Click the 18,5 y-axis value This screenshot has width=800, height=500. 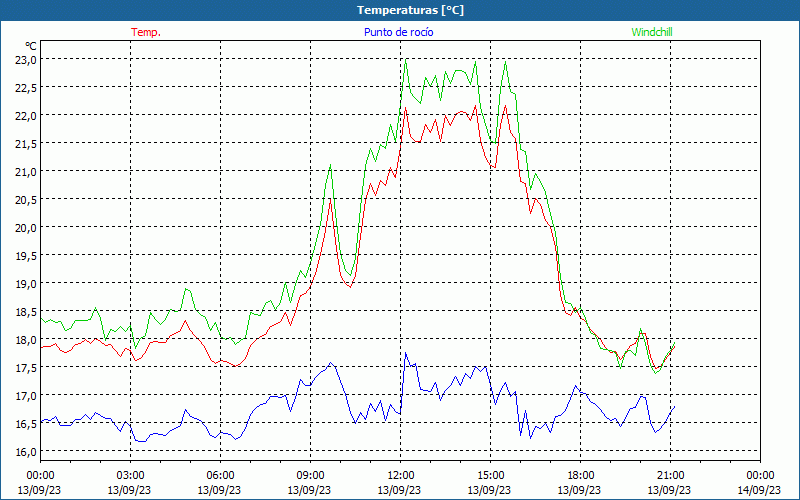(x=26, y=312)
